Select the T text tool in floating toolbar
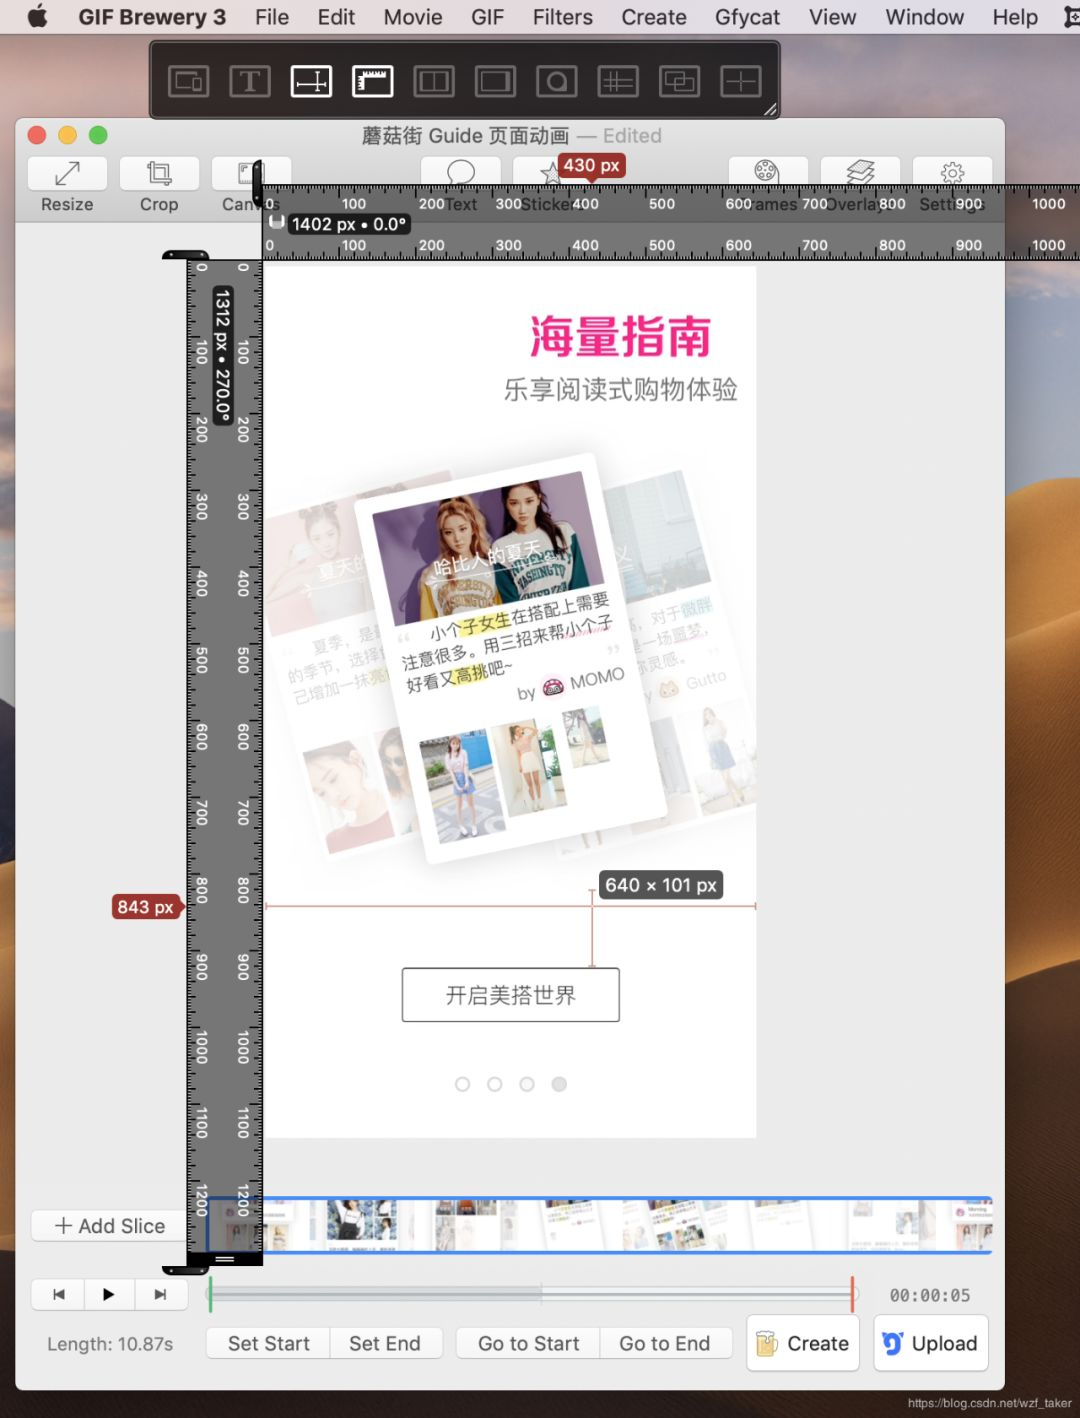Image resolution: width=1080 pixels, height=1418 pixels. click(250, 81)
